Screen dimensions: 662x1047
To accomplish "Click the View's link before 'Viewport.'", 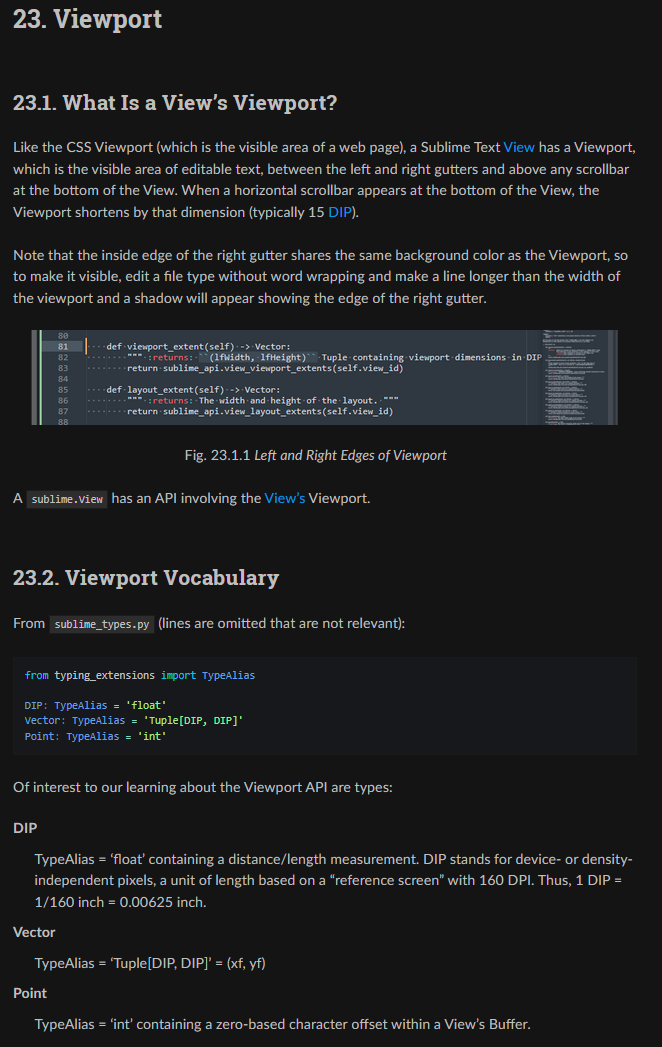I will [284, 498].
